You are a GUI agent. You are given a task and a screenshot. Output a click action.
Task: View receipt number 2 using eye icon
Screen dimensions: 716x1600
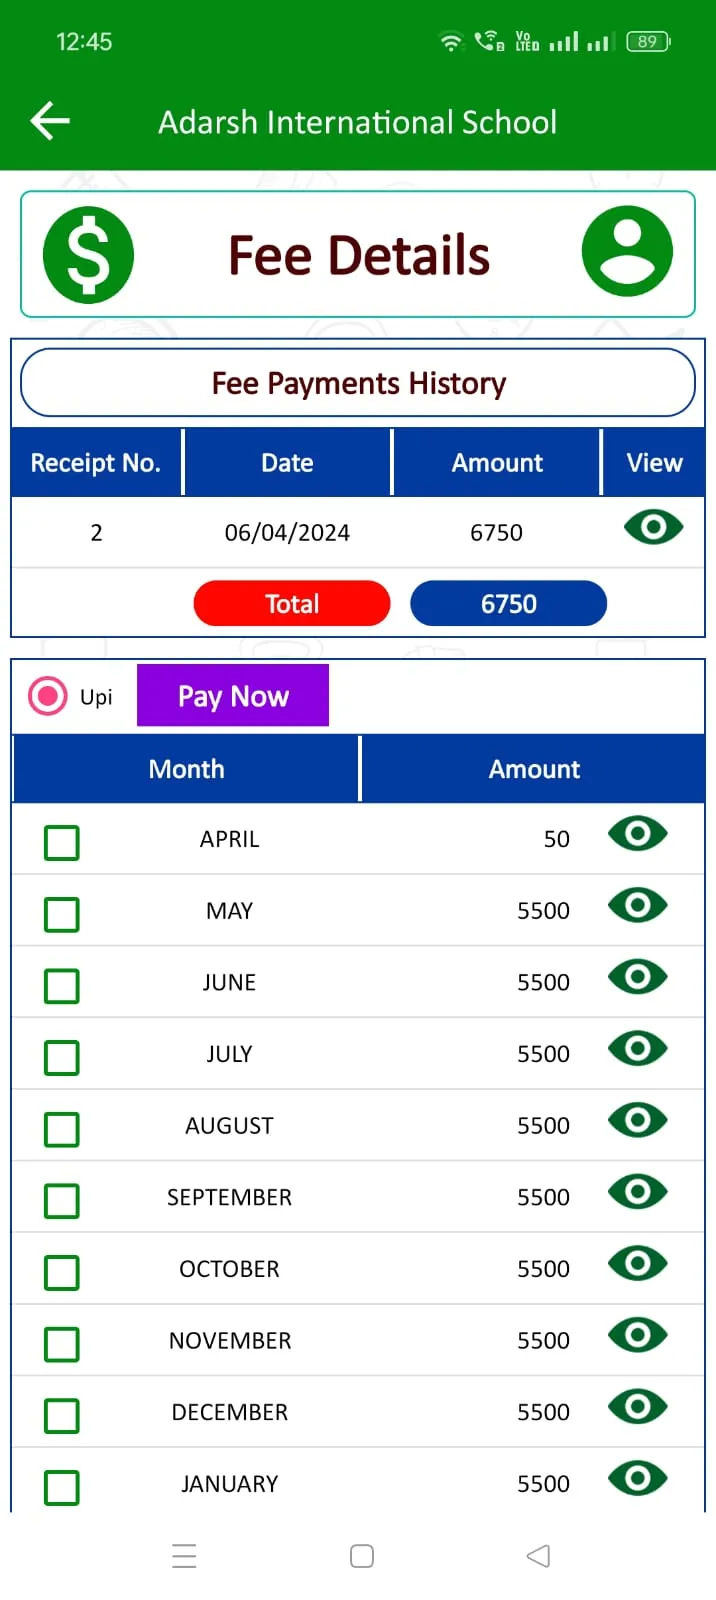[653, 527]
